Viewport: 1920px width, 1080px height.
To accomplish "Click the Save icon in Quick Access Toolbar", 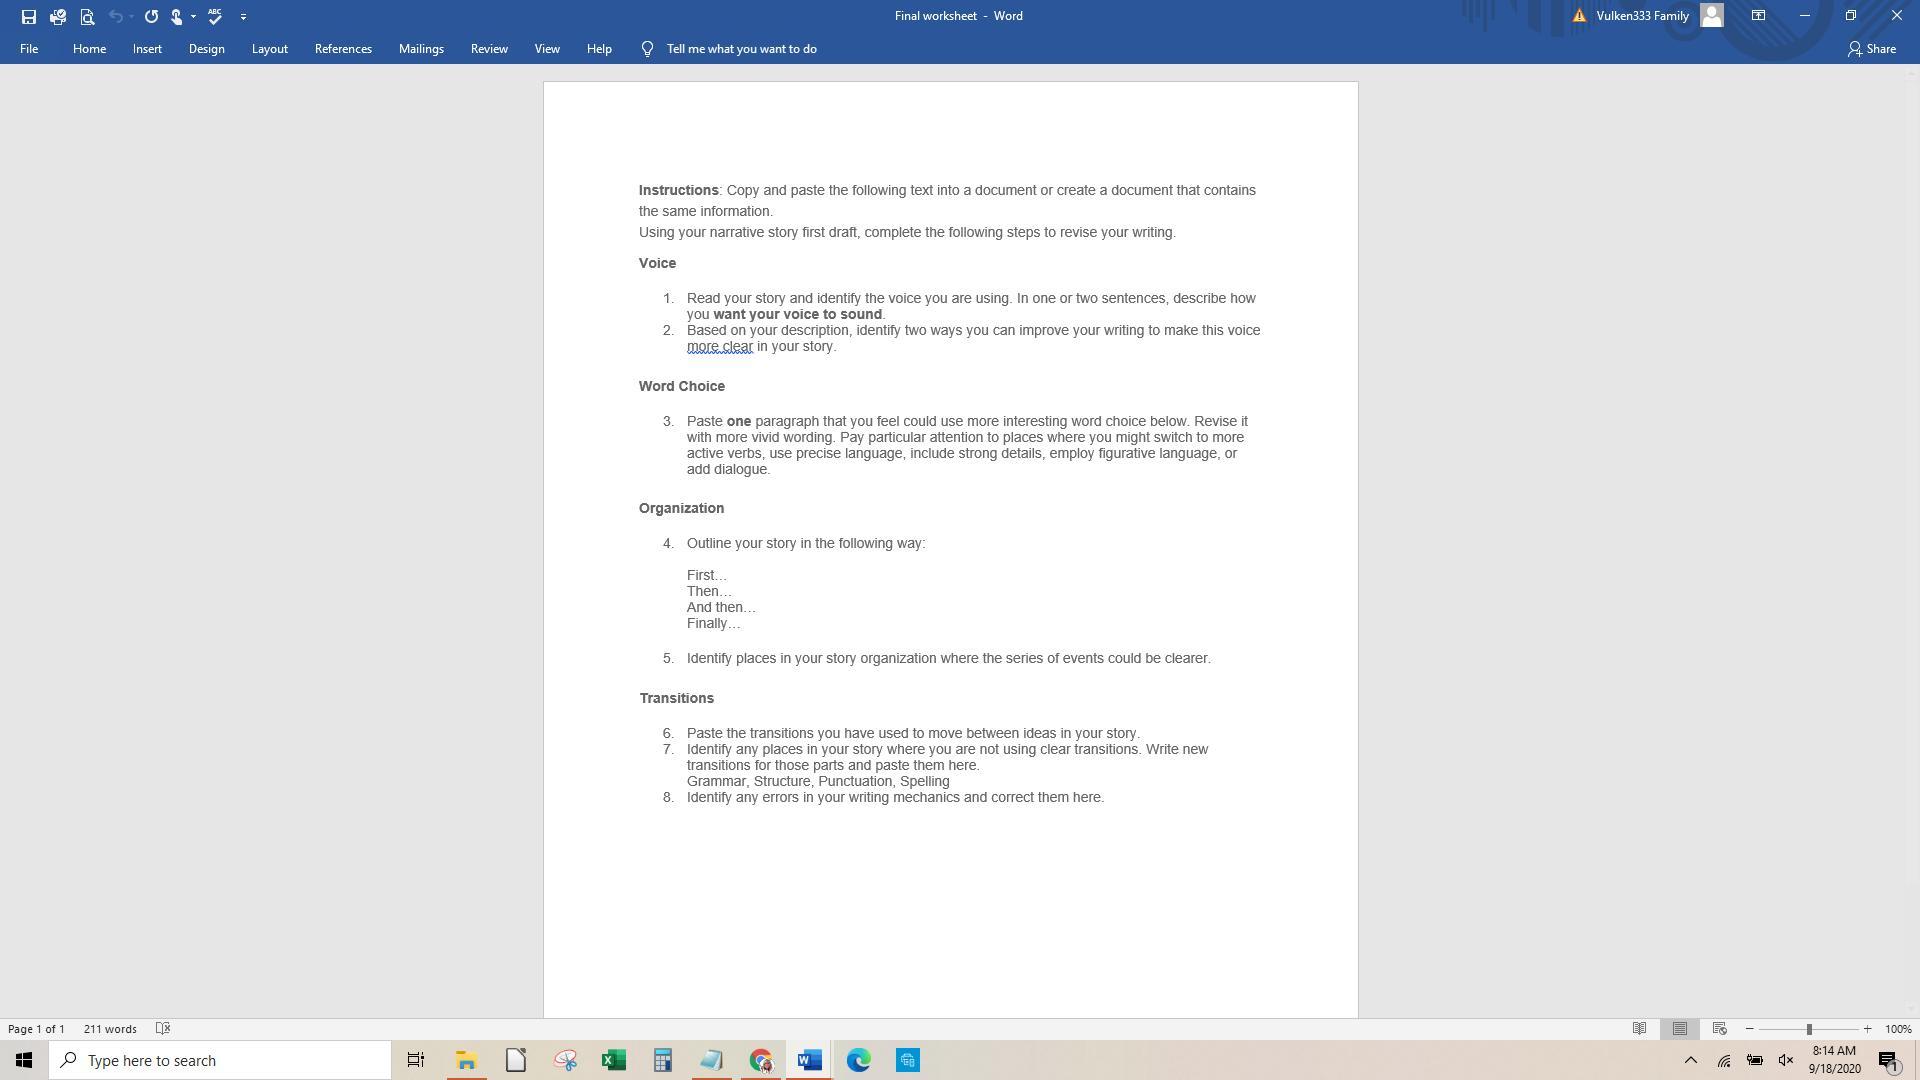I will (x=28, y=16).
